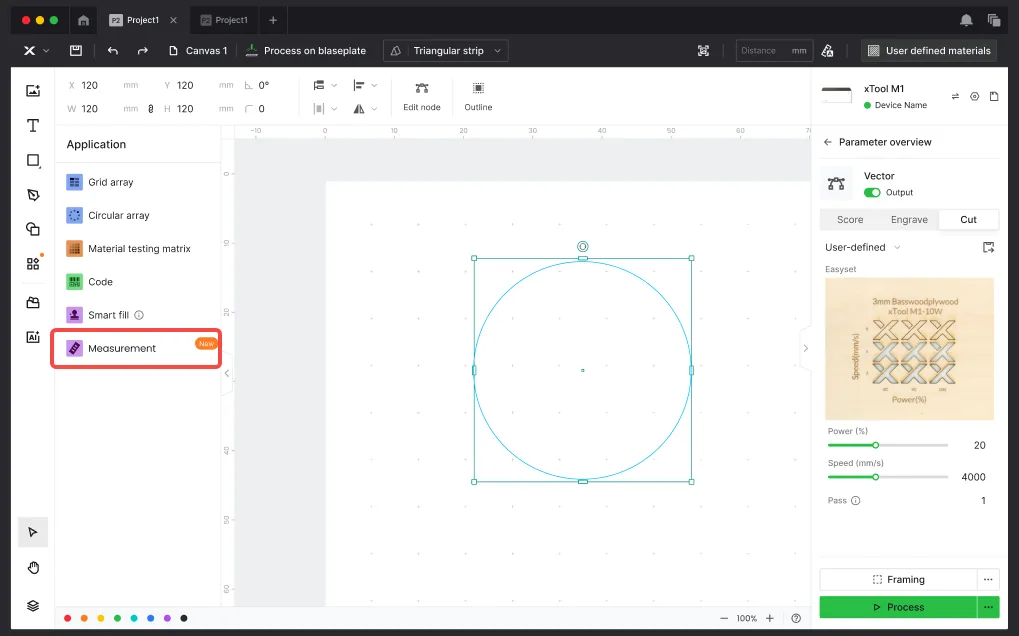This screenshot has width=1019, height=636.
Task: Open the layers panel icon
Action: [x=33, y=605]
